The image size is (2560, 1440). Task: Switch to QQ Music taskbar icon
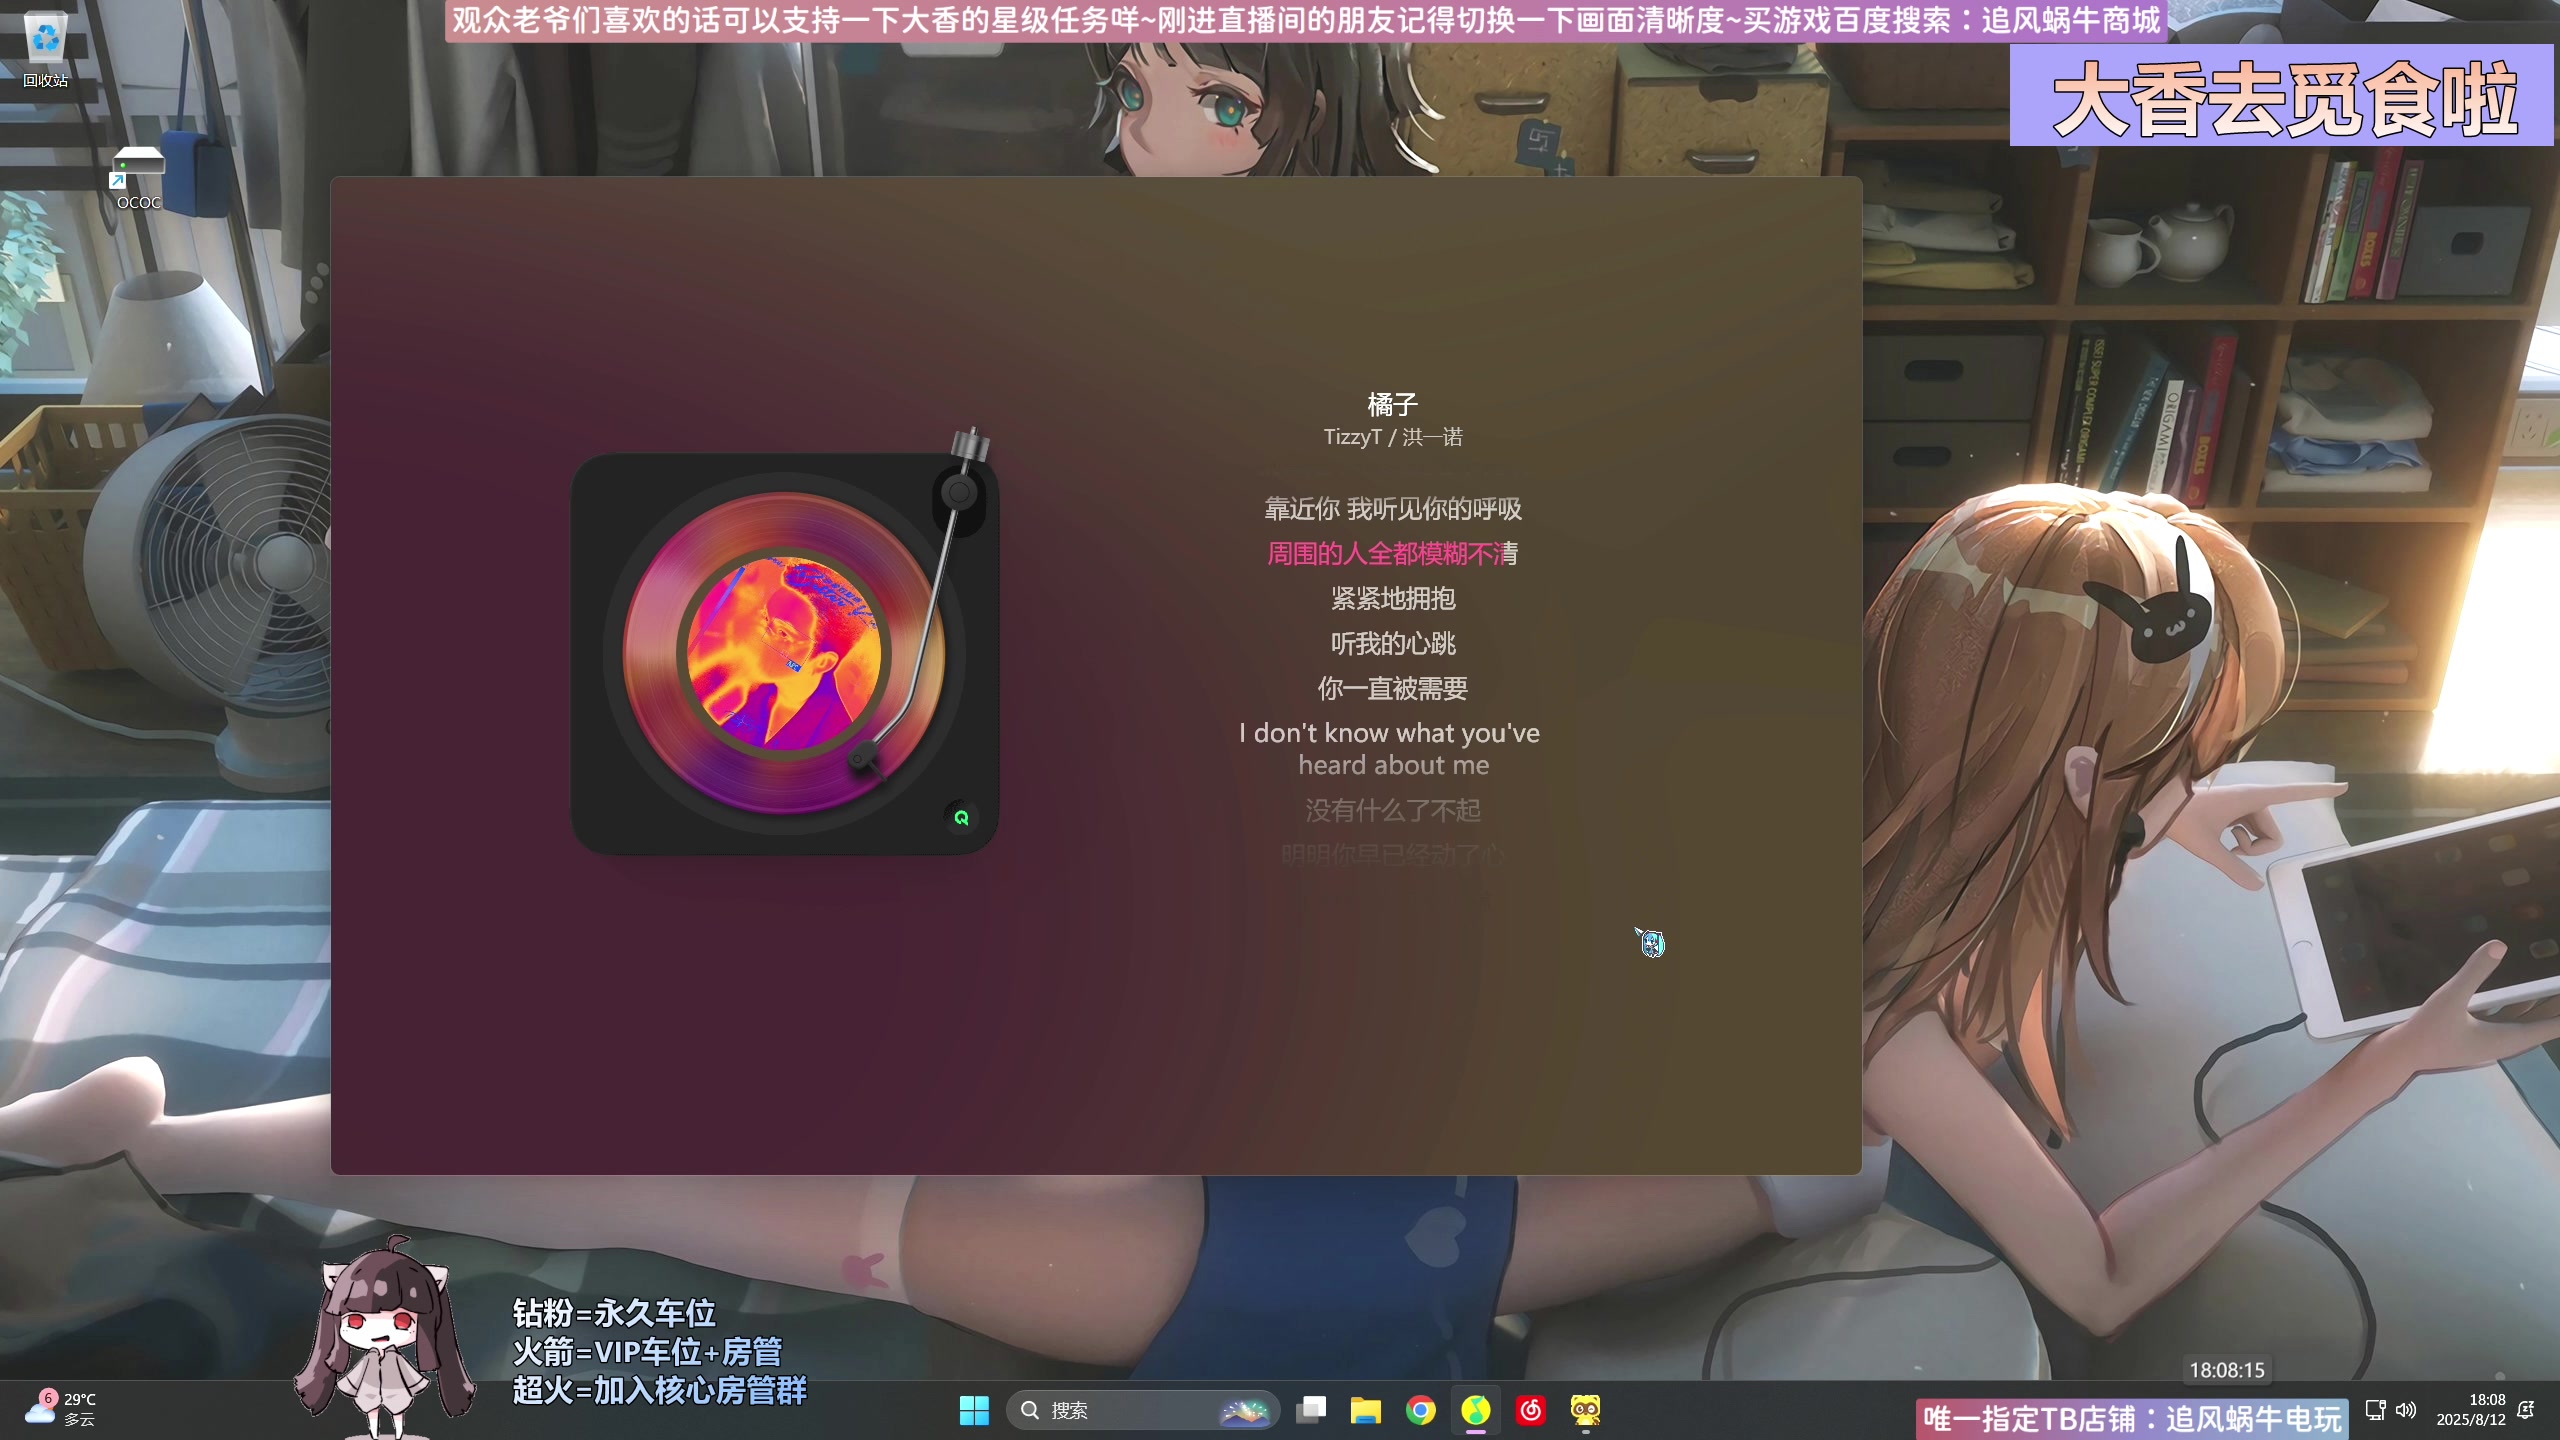(1476, 1411)
